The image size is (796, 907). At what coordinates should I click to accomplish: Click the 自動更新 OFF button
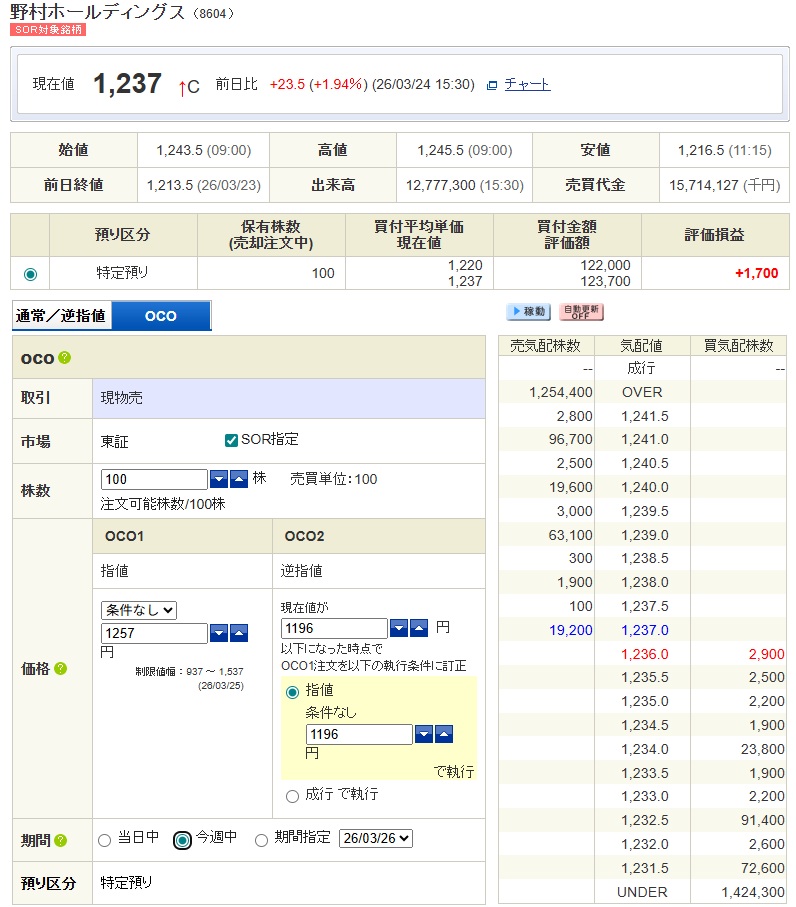coord(581,312)
